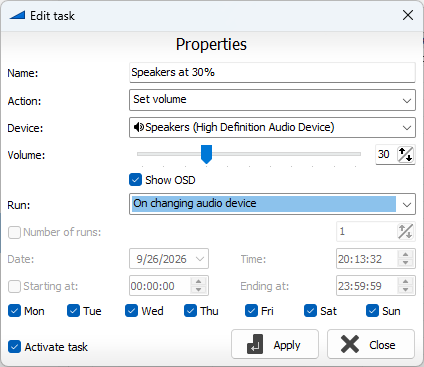Viewport: 424px width, 367px height.
Task: Click the Time field down arrow
Action: [x=405, y=263]
